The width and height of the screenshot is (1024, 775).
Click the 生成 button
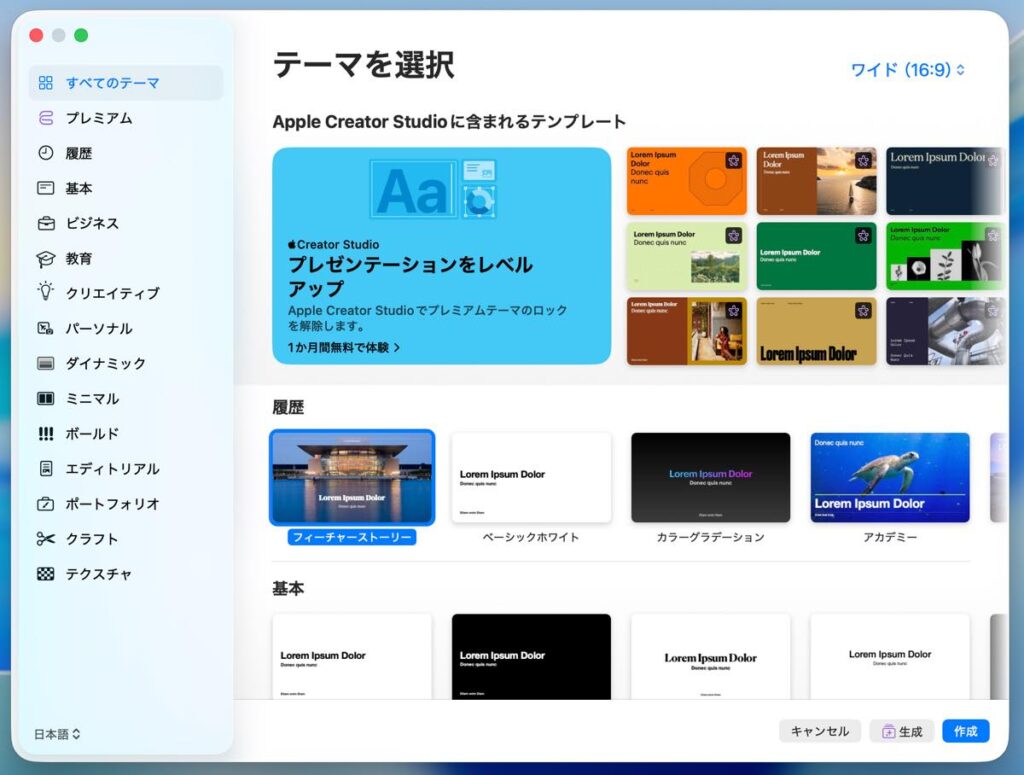pos(902,731)
